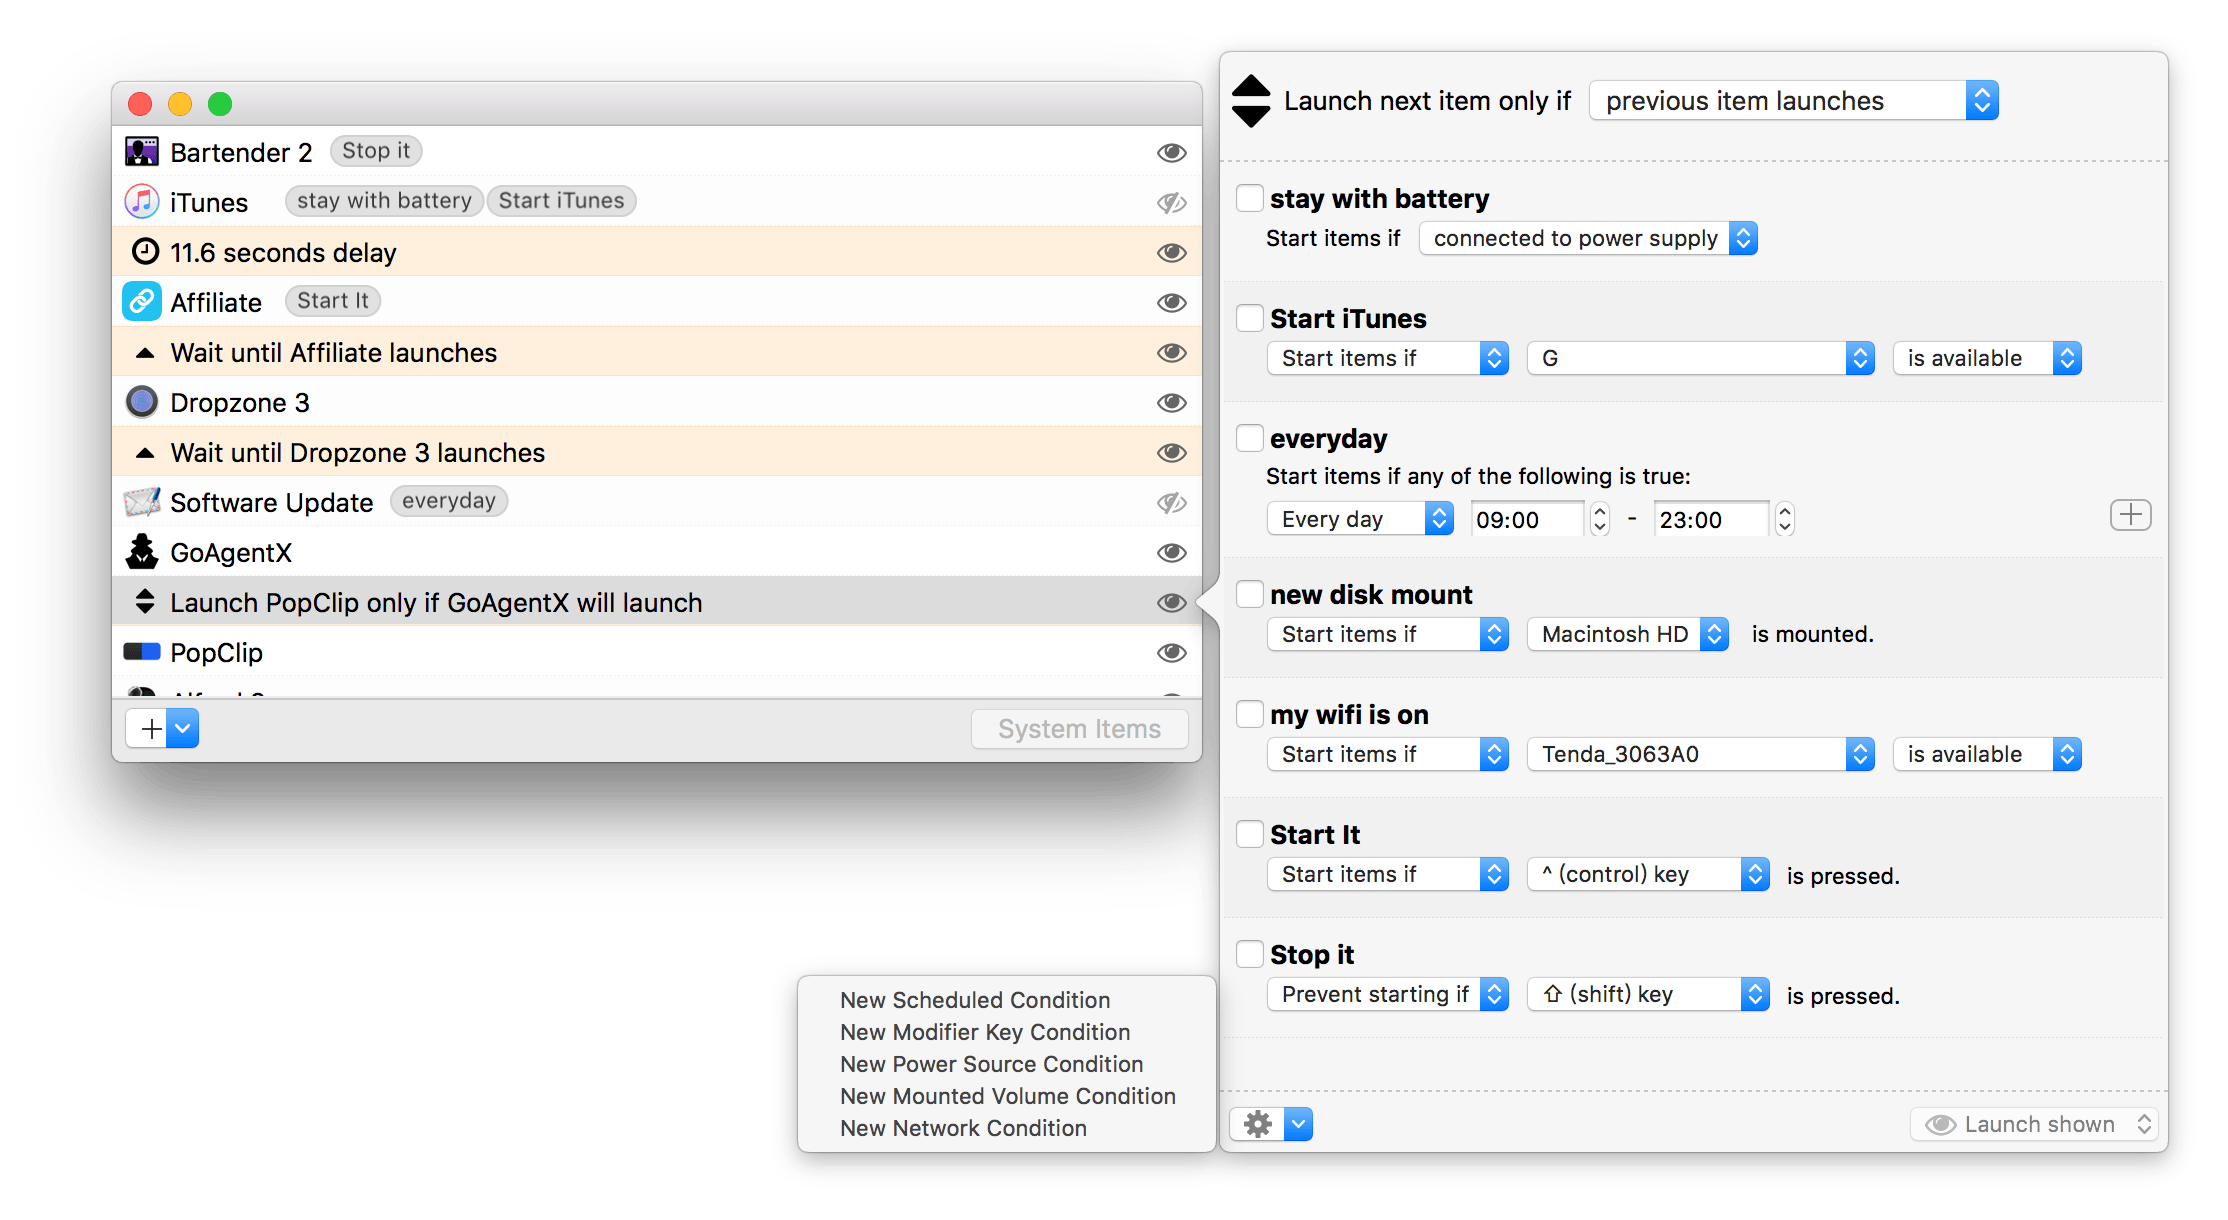Toggle hidden eye for Software Update
Image resolution: width=2228 pixels, height=1220 pixels.
click(1172, 503)
